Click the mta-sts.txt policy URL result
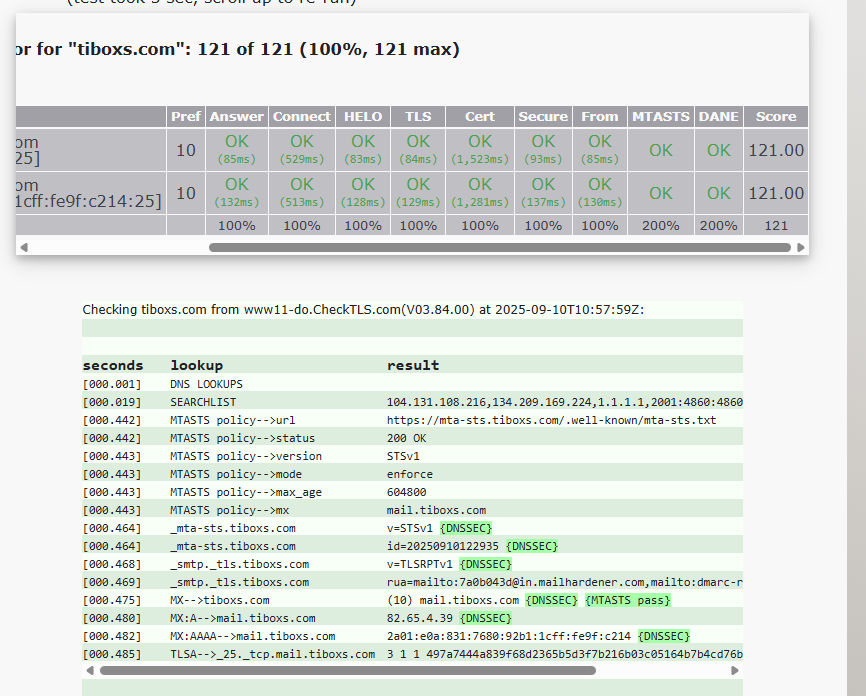The height and width of the screenshot is (696, 866). click(x=551, y=420)
